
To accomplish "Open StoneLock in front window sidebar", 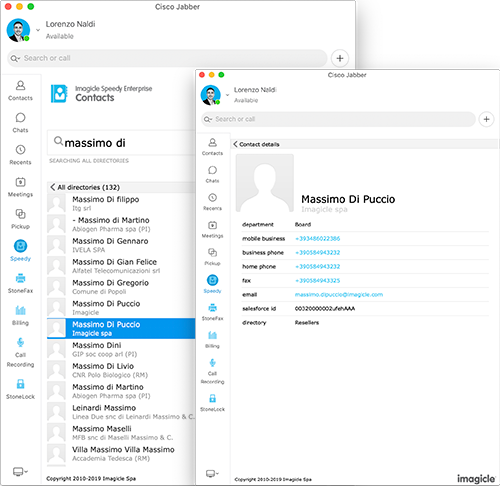I will click(x=212, y=403).
